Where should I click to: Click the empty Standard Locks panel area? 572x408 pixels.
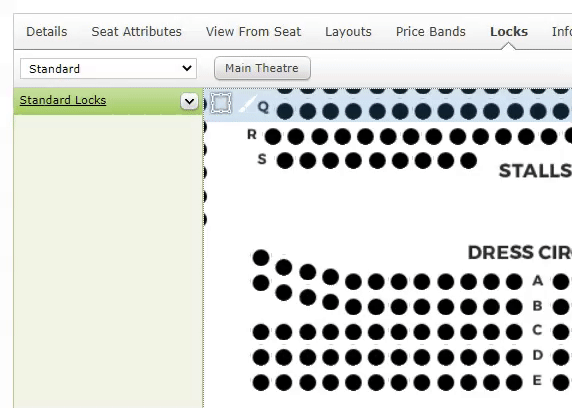[x=108, y=261]
